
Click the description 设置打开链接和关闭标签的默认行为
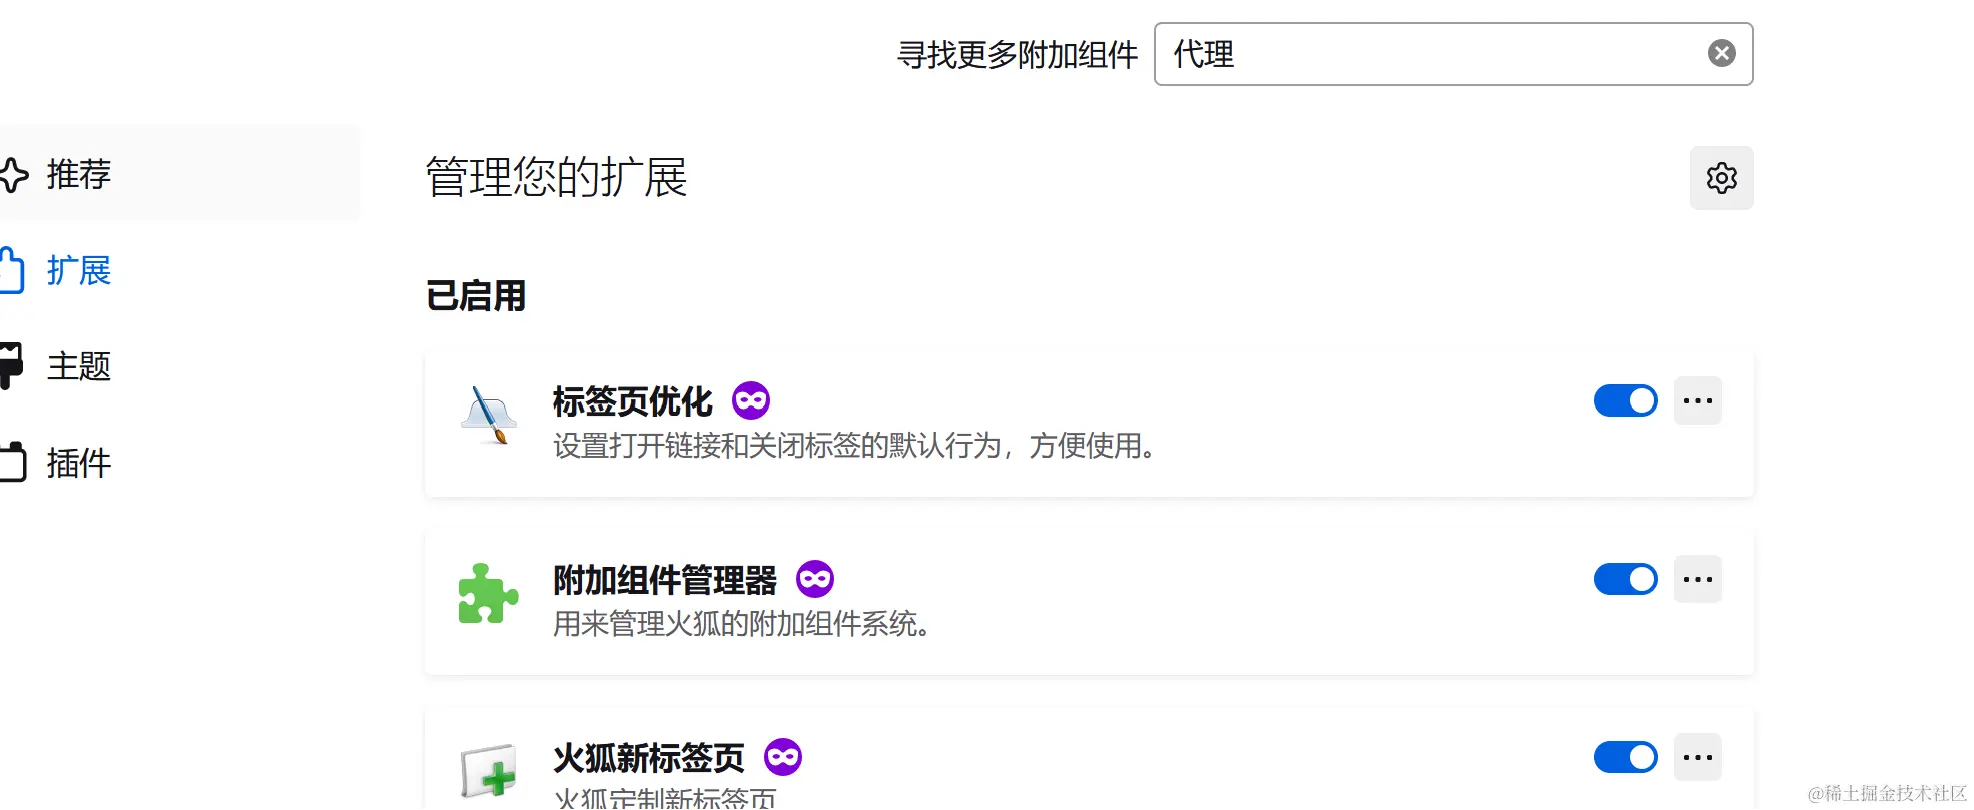tap(856, 445)
